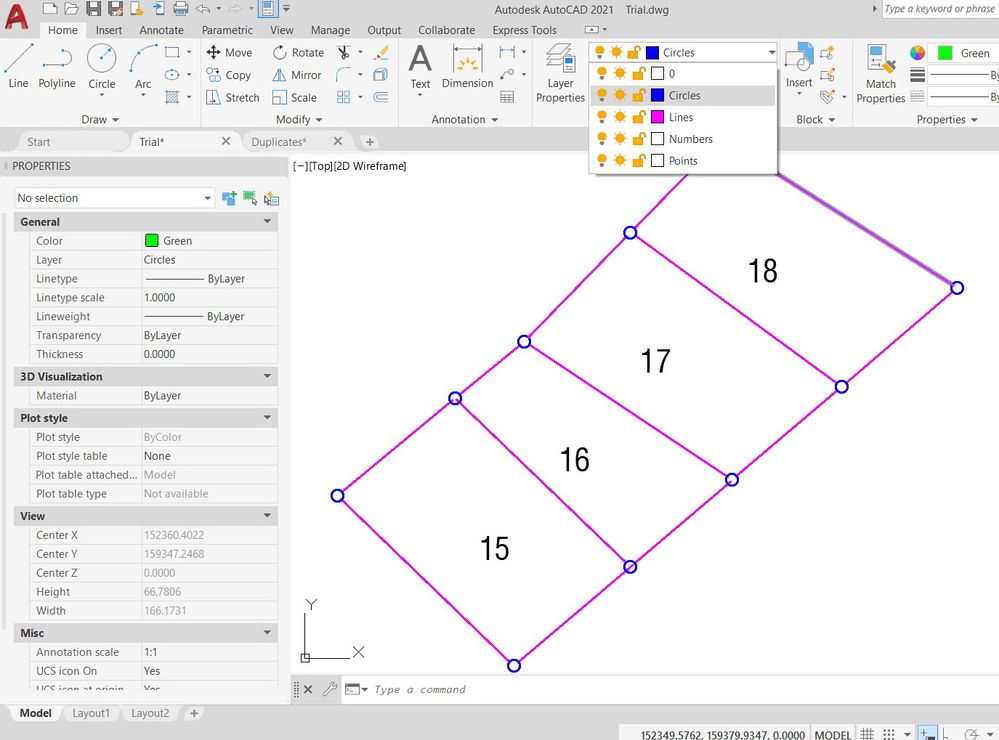Open the No selection dropdown

[x=114, y=198]
